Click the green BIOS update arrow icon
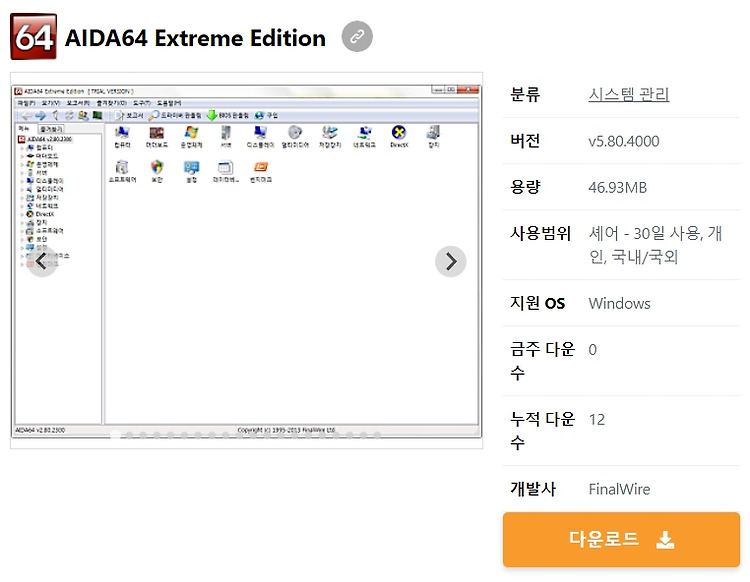 tap(211, 115)
